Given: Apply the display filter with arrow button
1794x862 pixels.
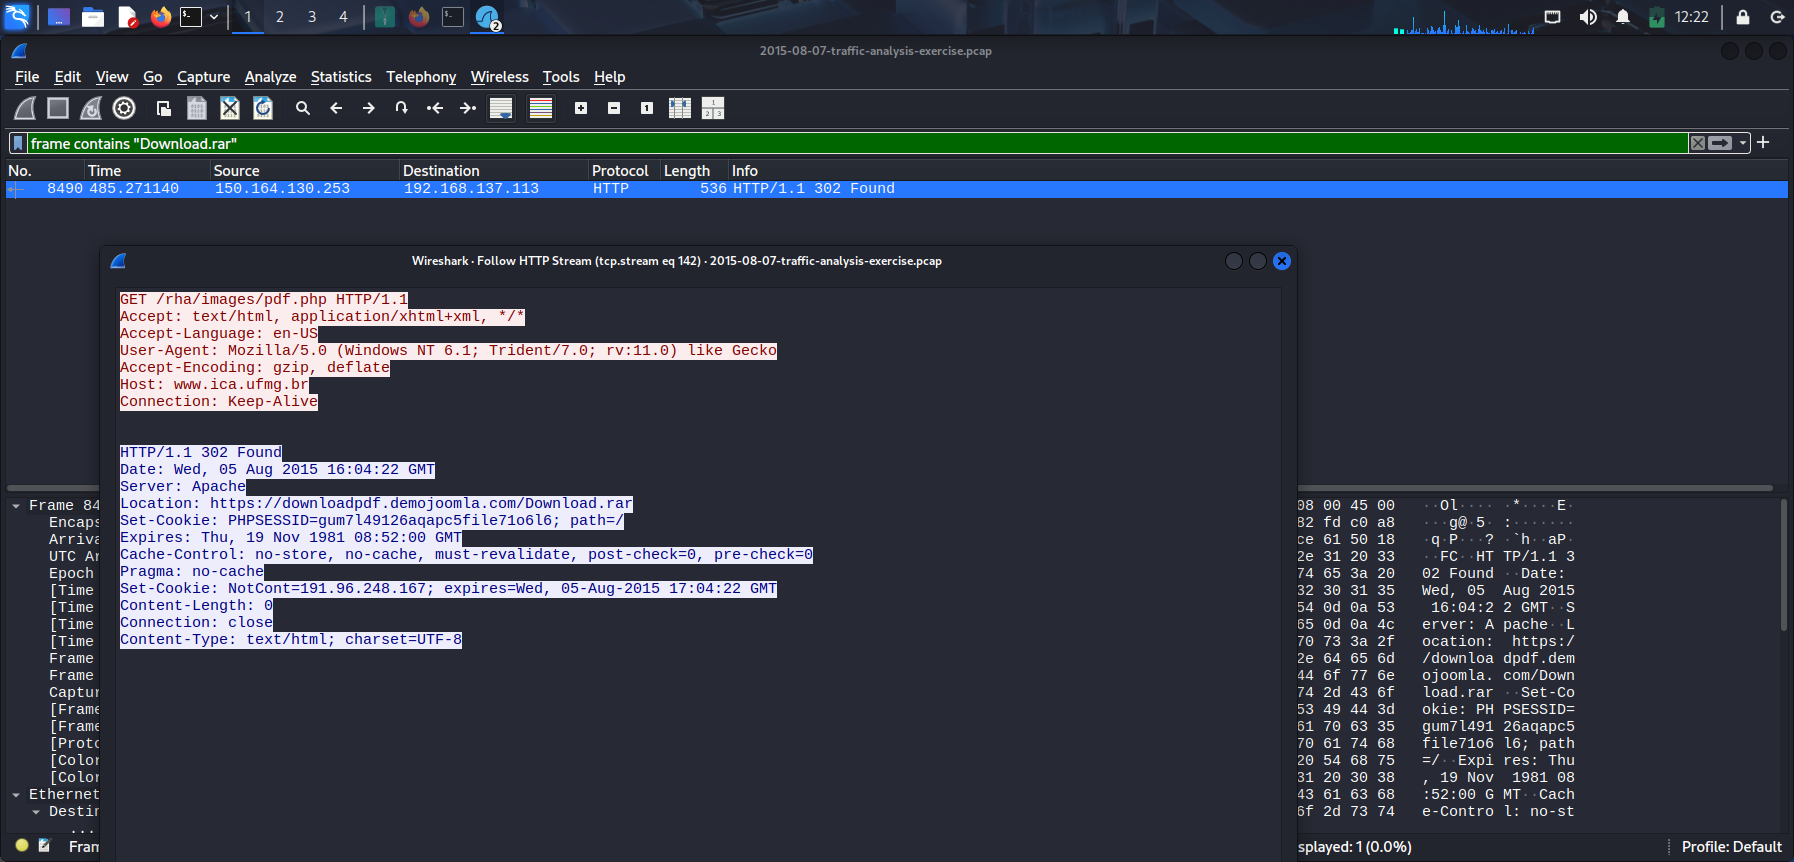Looking at the screenshot, I should point(1720,143).
